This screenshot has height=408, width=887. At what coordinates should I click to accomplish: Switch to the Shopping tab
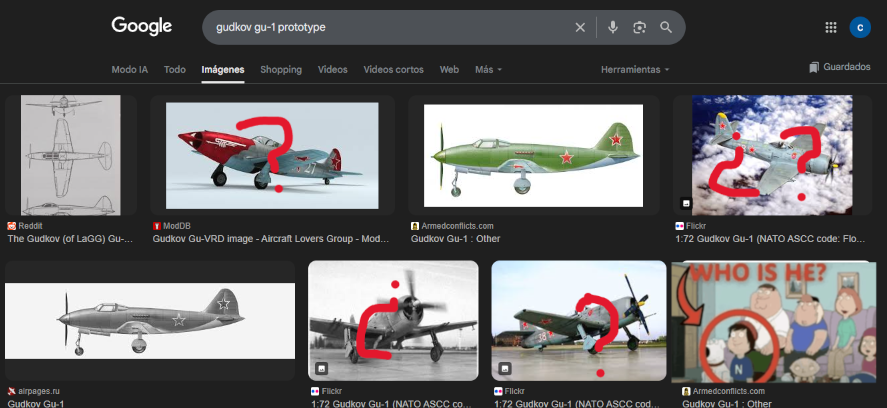(x=281, y=70)
